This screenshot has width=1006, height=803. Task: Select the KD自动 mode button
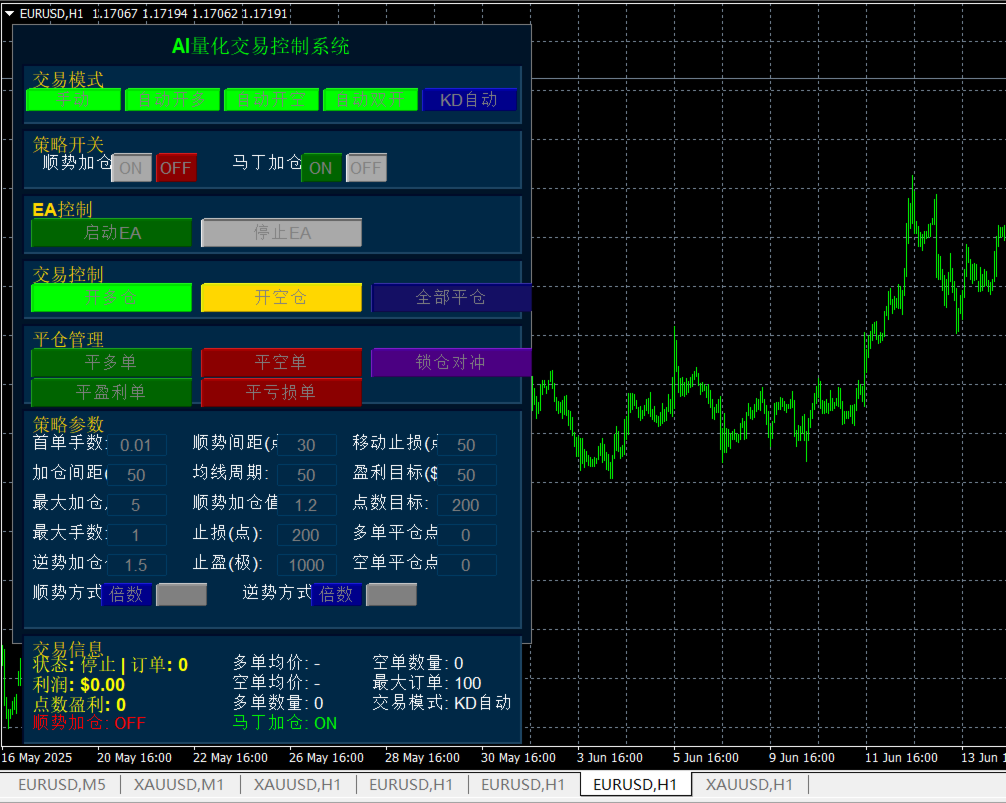(x=470, y=99)
